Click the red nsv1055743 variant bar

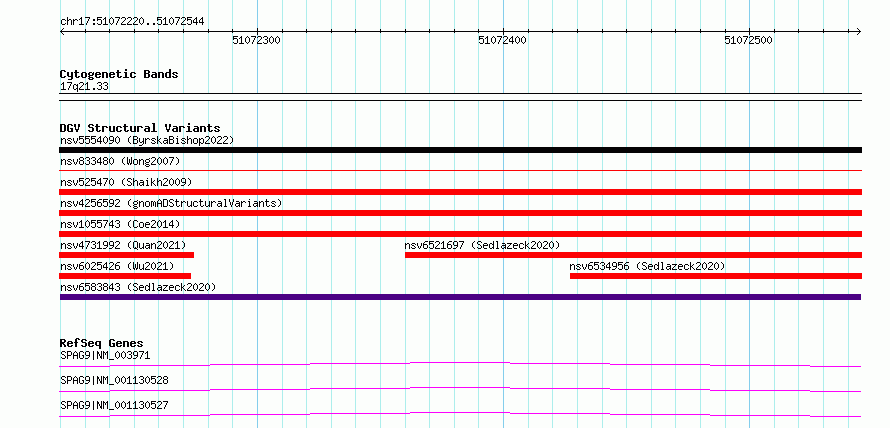coord(460,234)
